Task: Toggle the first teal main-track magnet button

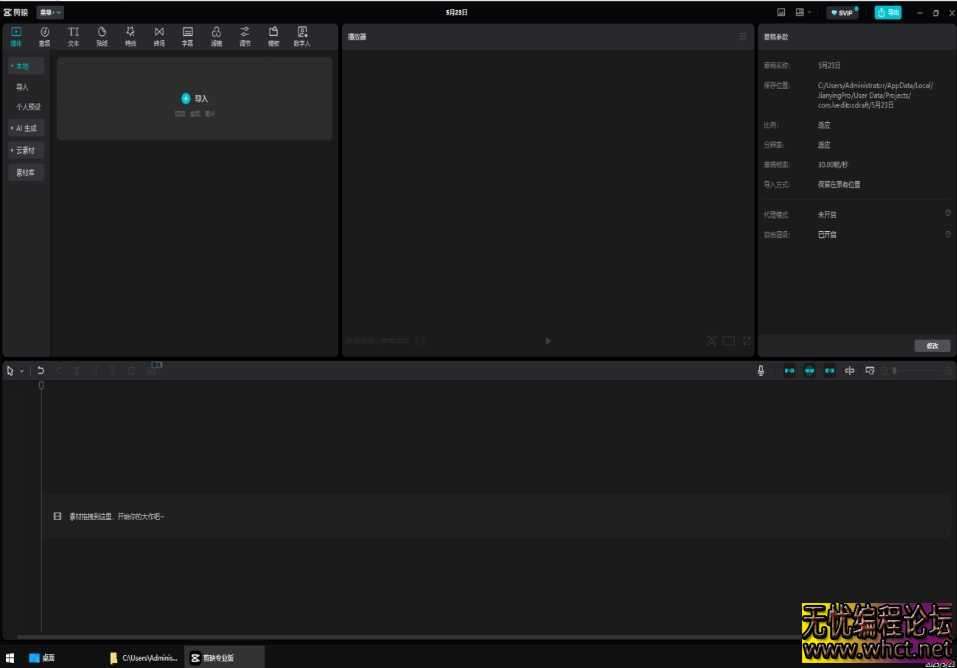Action: click(x=789, y=370)
